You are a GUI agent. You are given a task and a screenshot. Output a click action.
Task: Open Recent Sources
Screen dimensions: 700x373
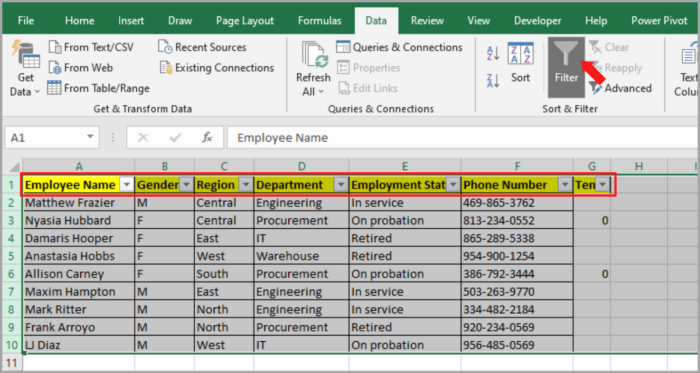tap(202, 47)
